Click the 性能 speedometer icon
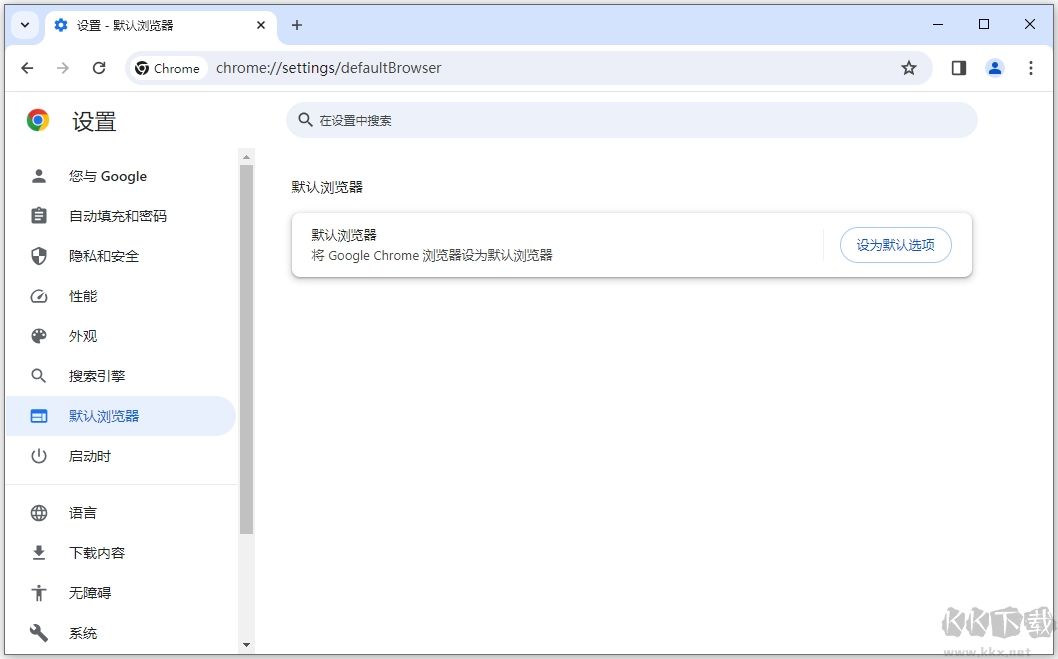Screen dimensions: 1058x659 tap(38, 296)
